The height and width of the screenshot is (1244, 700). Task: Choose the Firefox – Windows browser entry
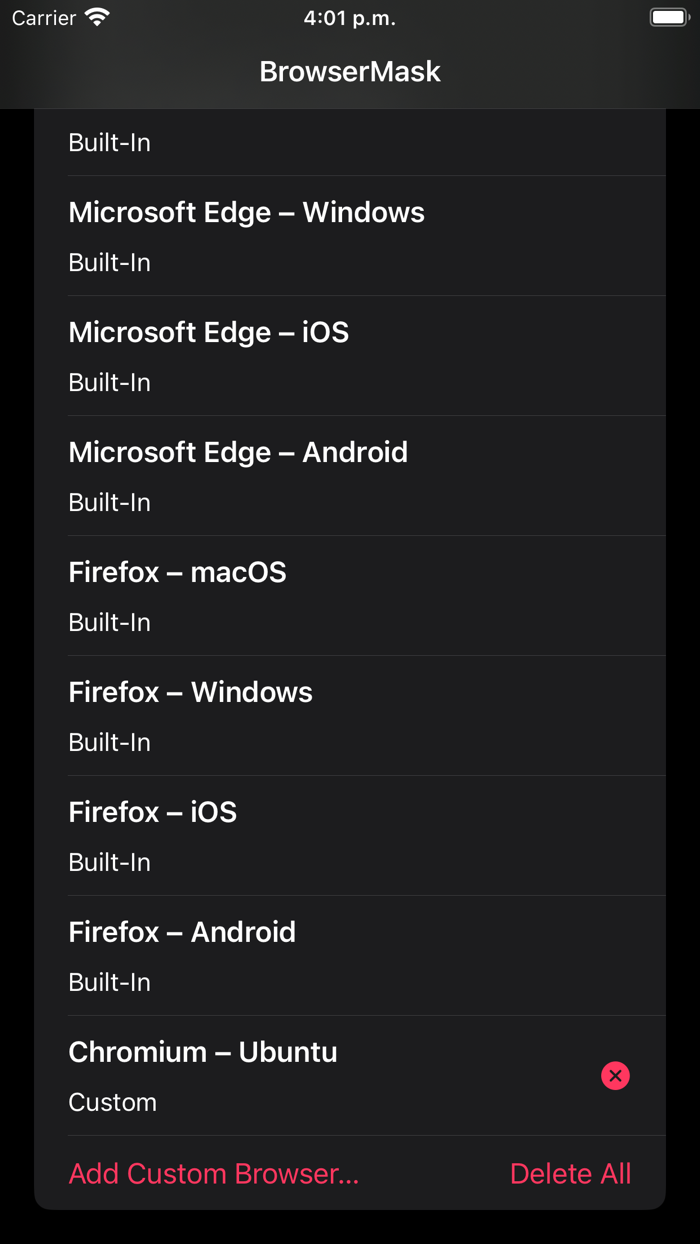pos(190,692)
